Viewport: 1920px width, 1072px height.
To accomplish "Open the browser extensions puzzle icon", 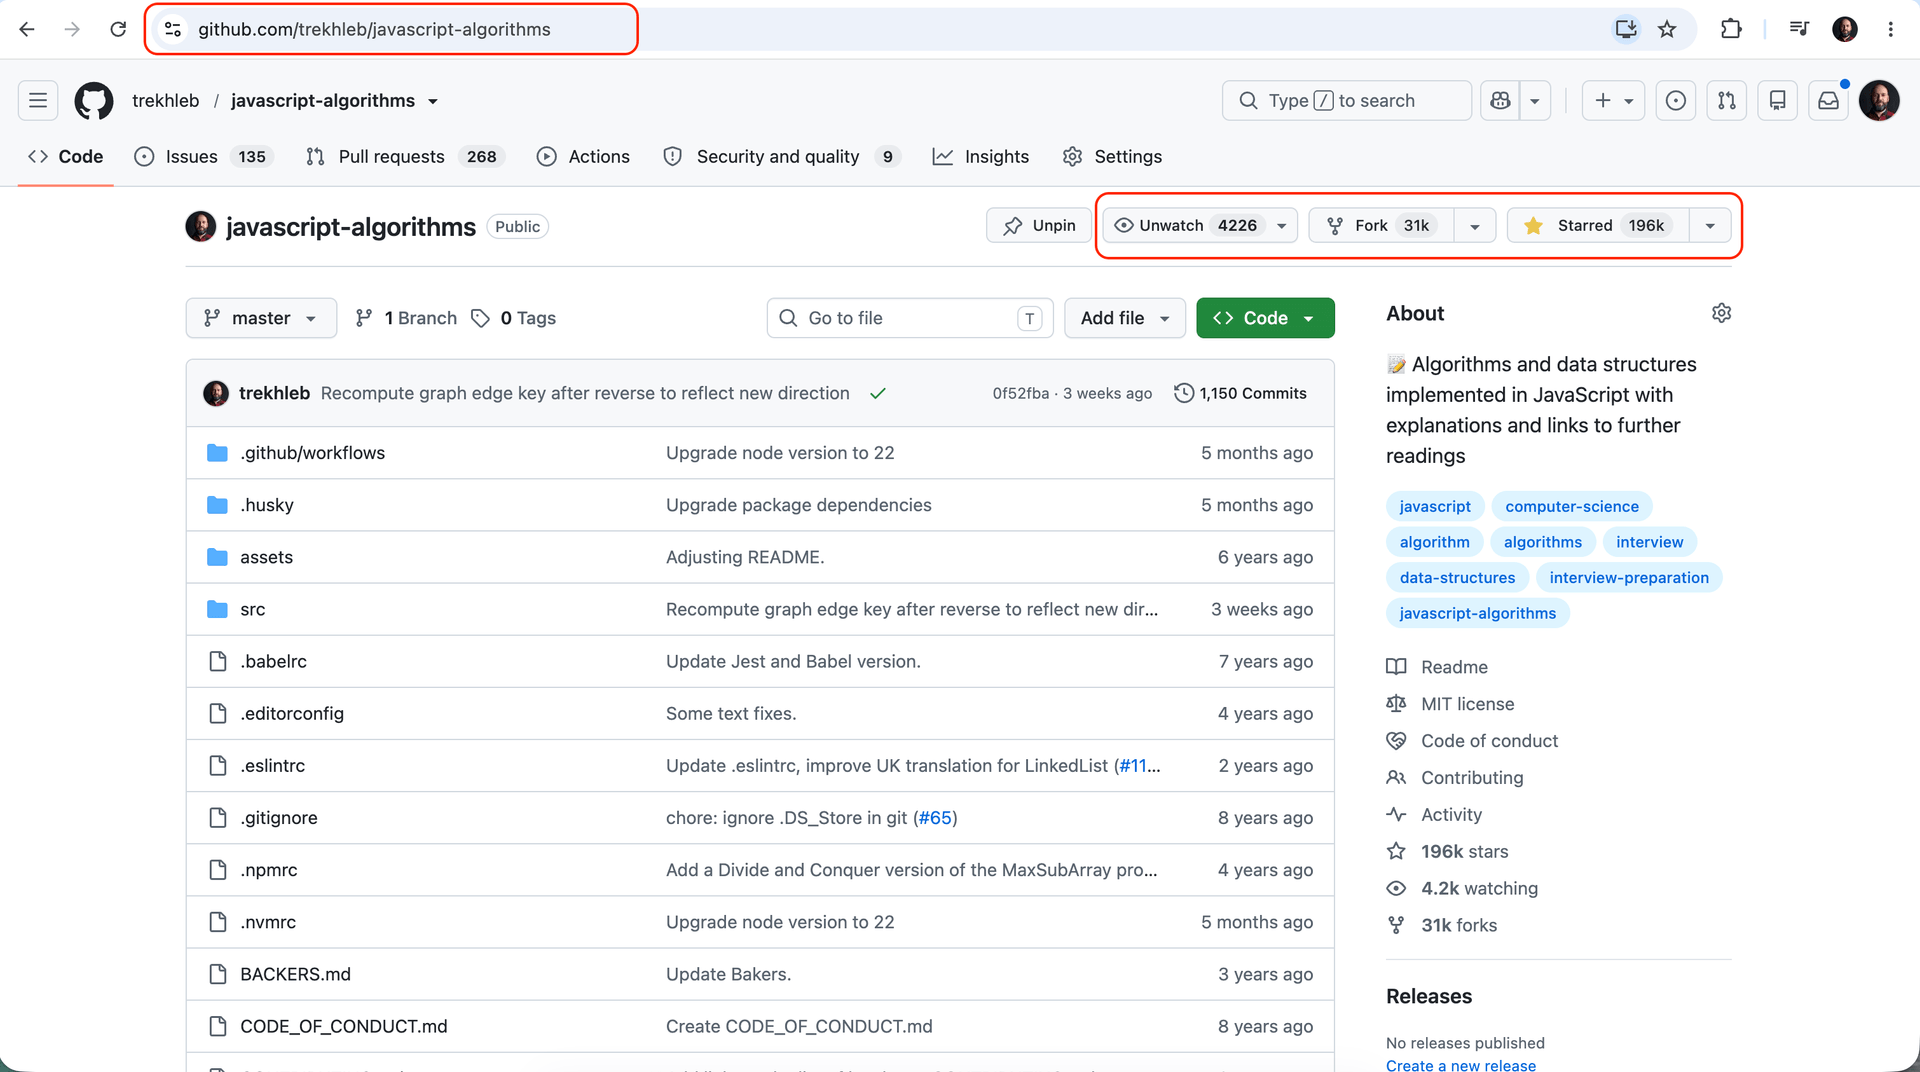I will coord(1731,29).
